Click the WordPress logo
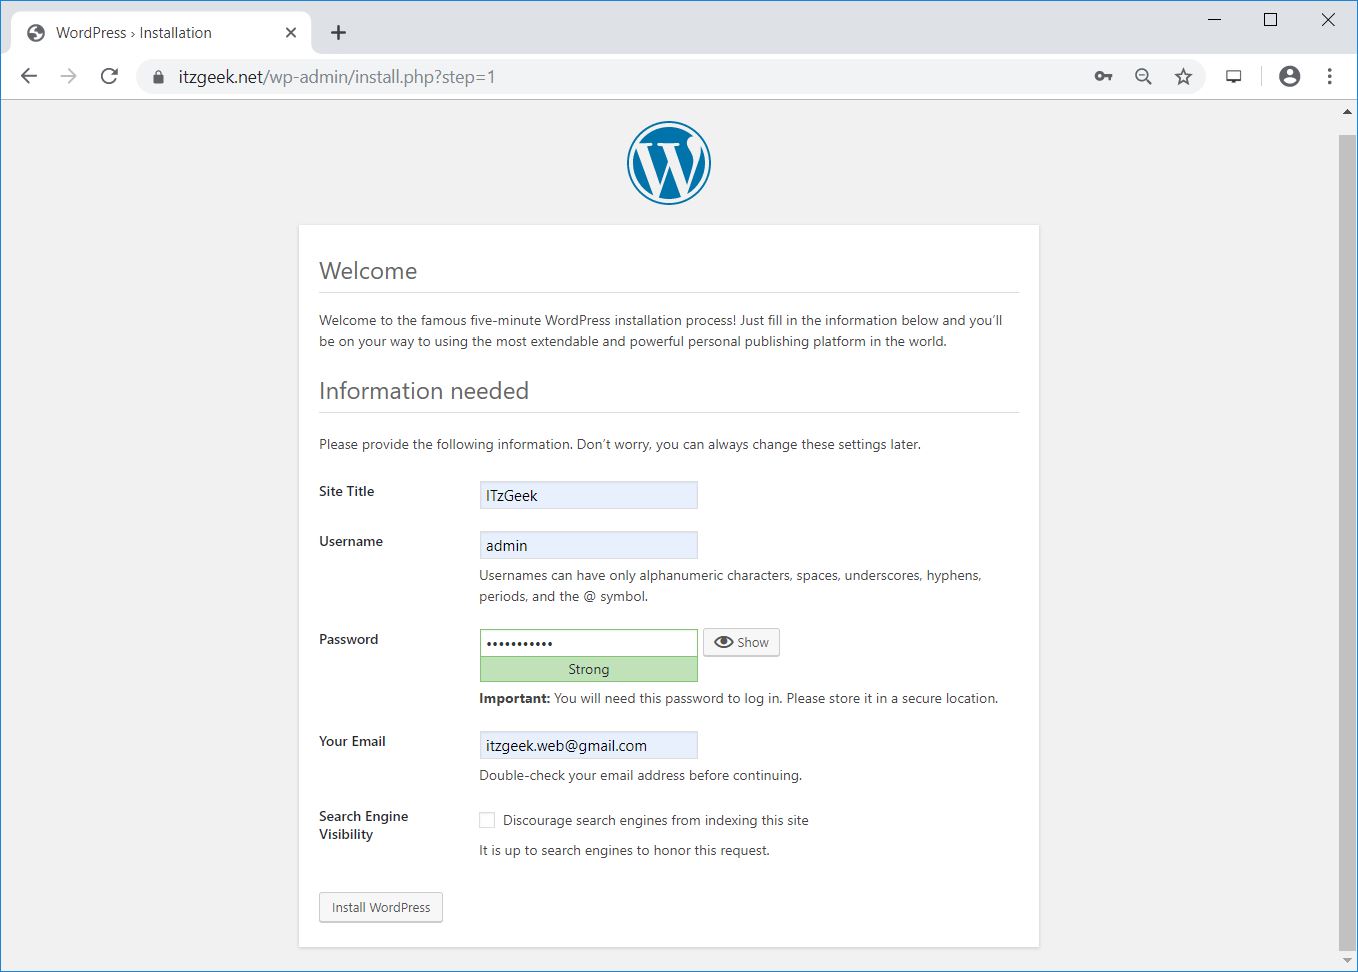 pos(669,163)
